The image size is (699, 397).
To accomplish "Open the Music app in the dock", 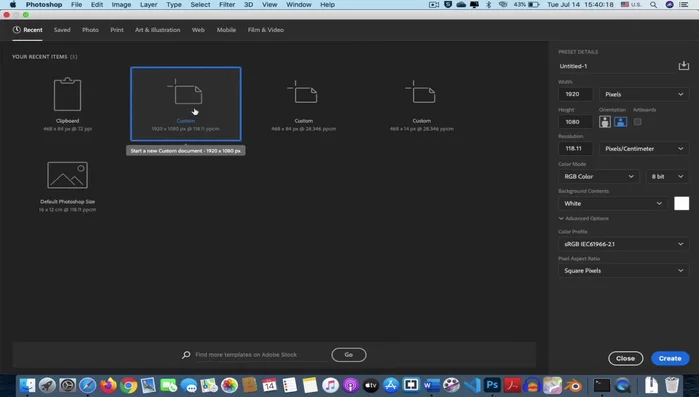I will click(x=330, y=385).
